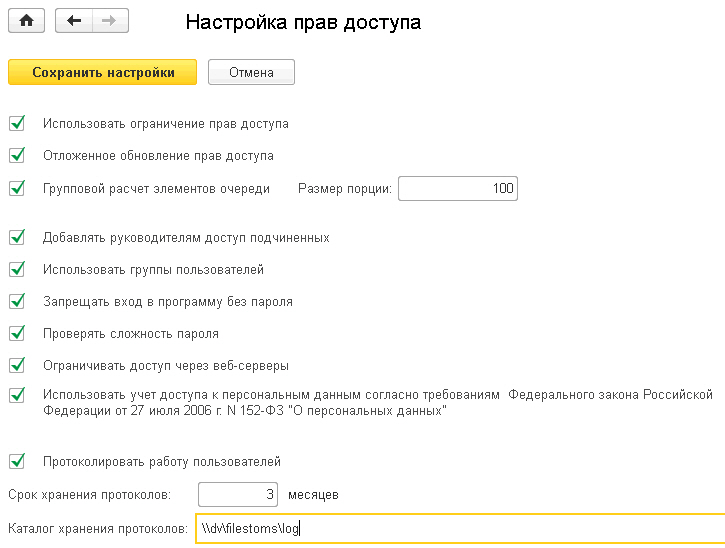The image size is (725, 548).
Task: Toggle Использовать группы пользователей checkbox
Action: click(16, 270)
